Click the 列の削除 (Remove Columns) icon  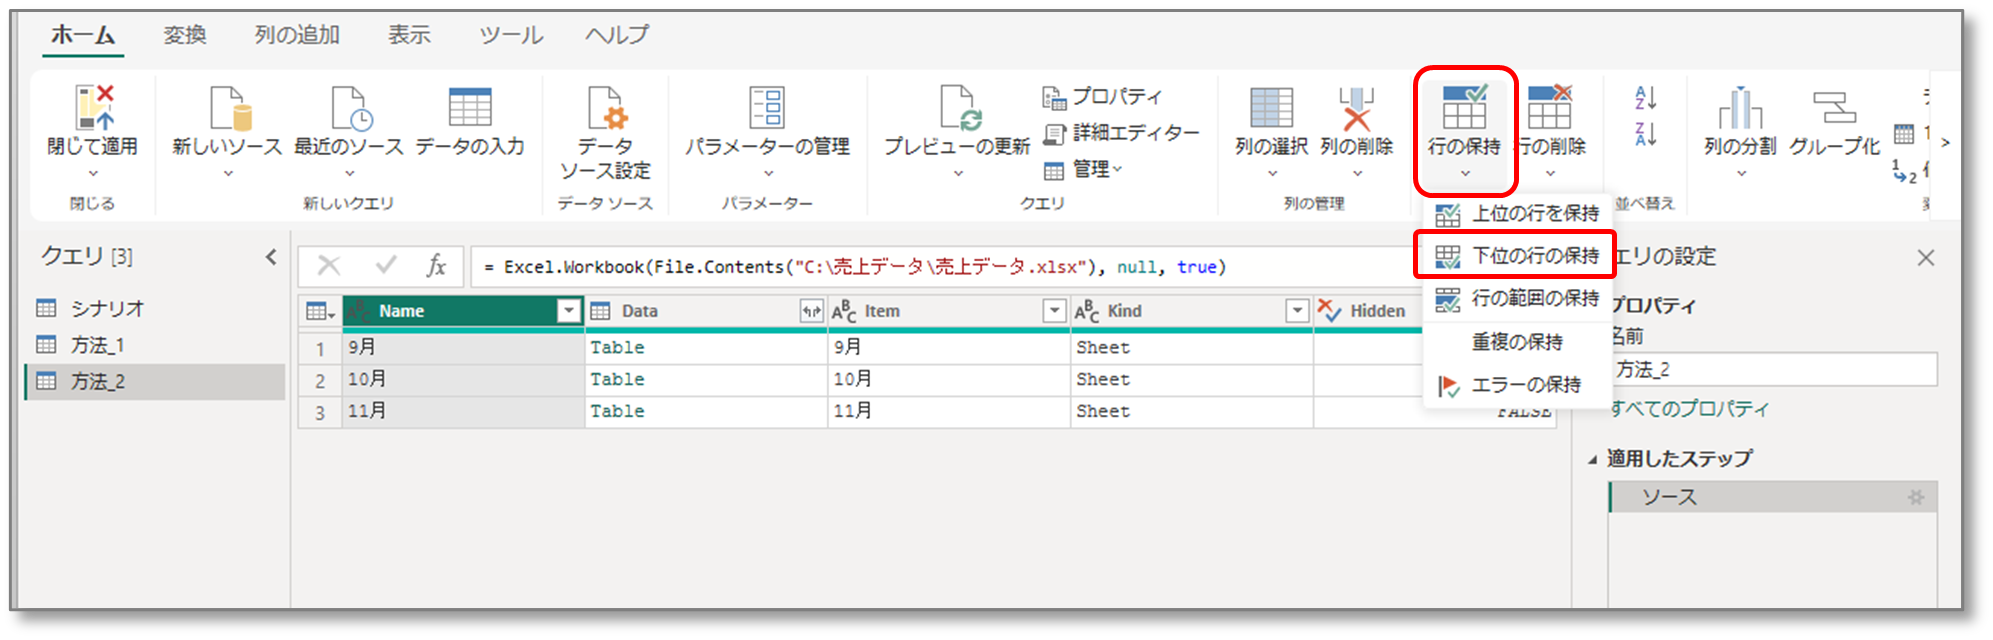click(1356, 108)
